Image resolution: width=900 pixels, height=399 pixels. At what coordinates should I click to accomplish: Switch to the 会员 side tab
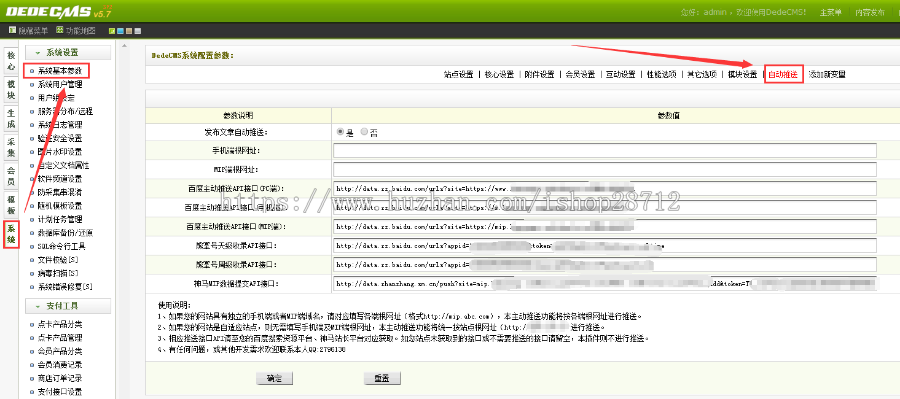(x=11, y=176)
